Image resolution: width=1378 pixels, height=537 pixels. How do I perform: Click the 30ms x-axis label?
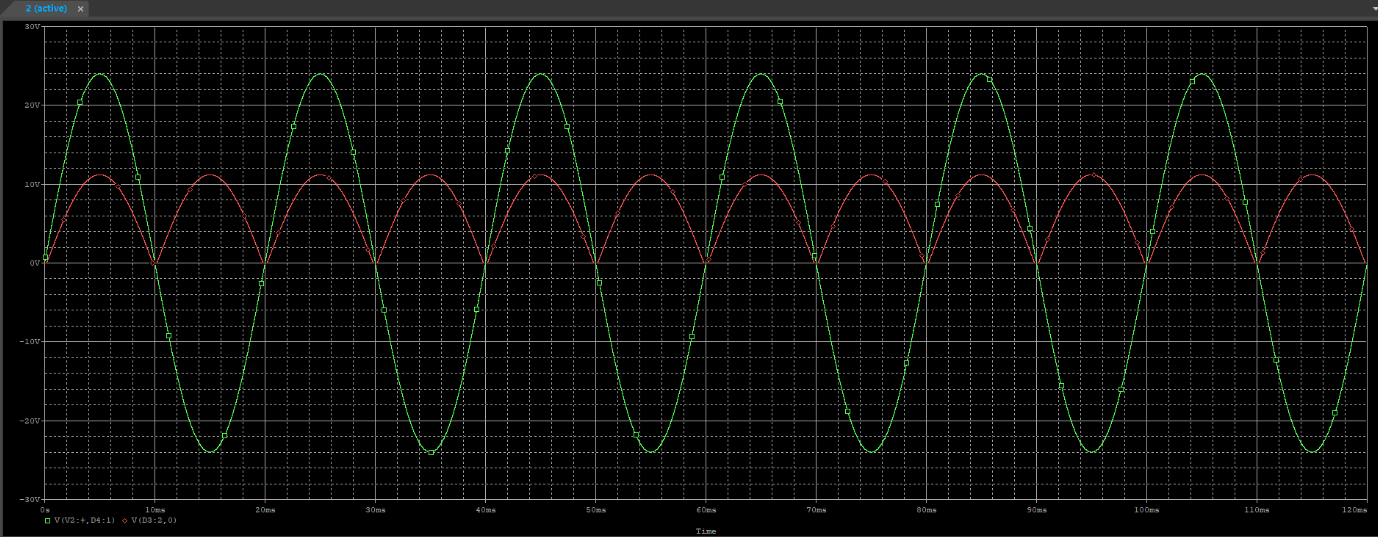point(375,509)
